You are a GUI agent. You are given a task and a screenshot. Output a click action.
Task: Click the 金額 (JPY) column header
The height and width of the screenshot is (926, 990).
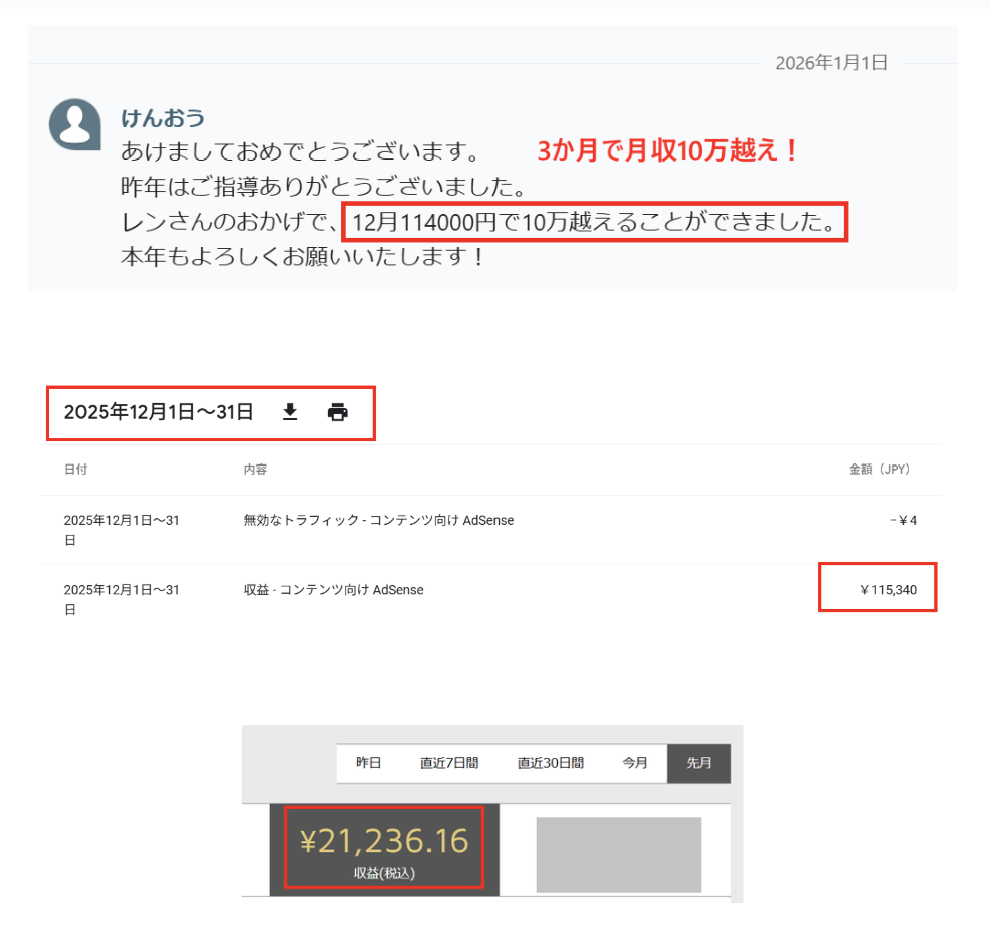[879, 469]
